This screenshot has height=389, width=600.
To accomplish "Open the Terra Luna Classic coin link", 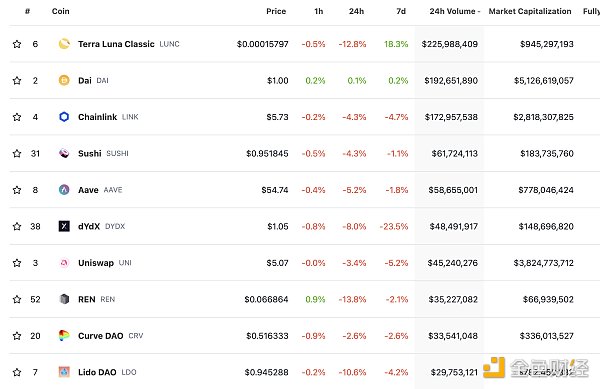I will (x=116, y=44).
